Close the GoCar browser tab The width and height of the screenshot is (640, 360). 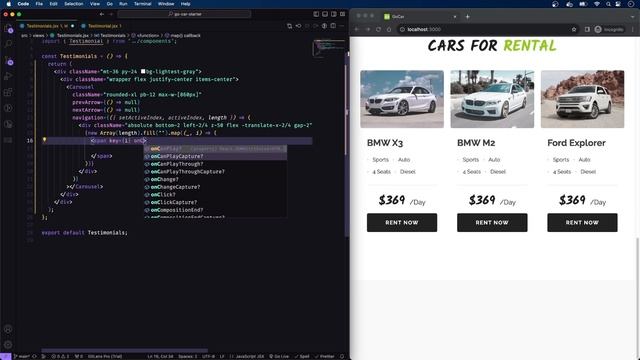click(x=454, y=17)
